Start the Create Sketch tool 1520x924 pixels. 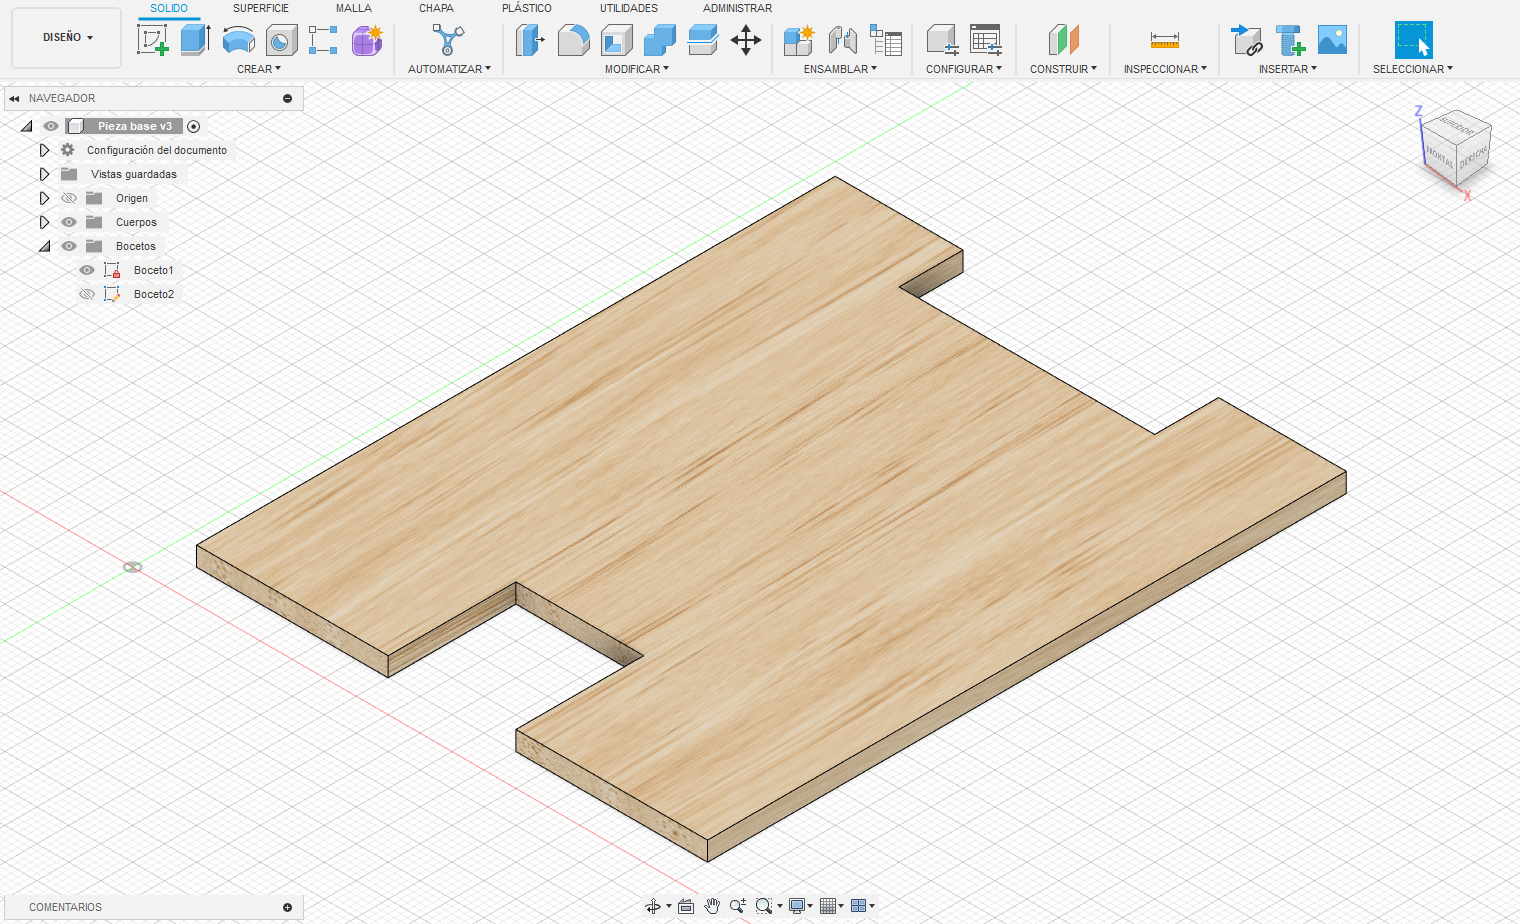click(153, 40)
